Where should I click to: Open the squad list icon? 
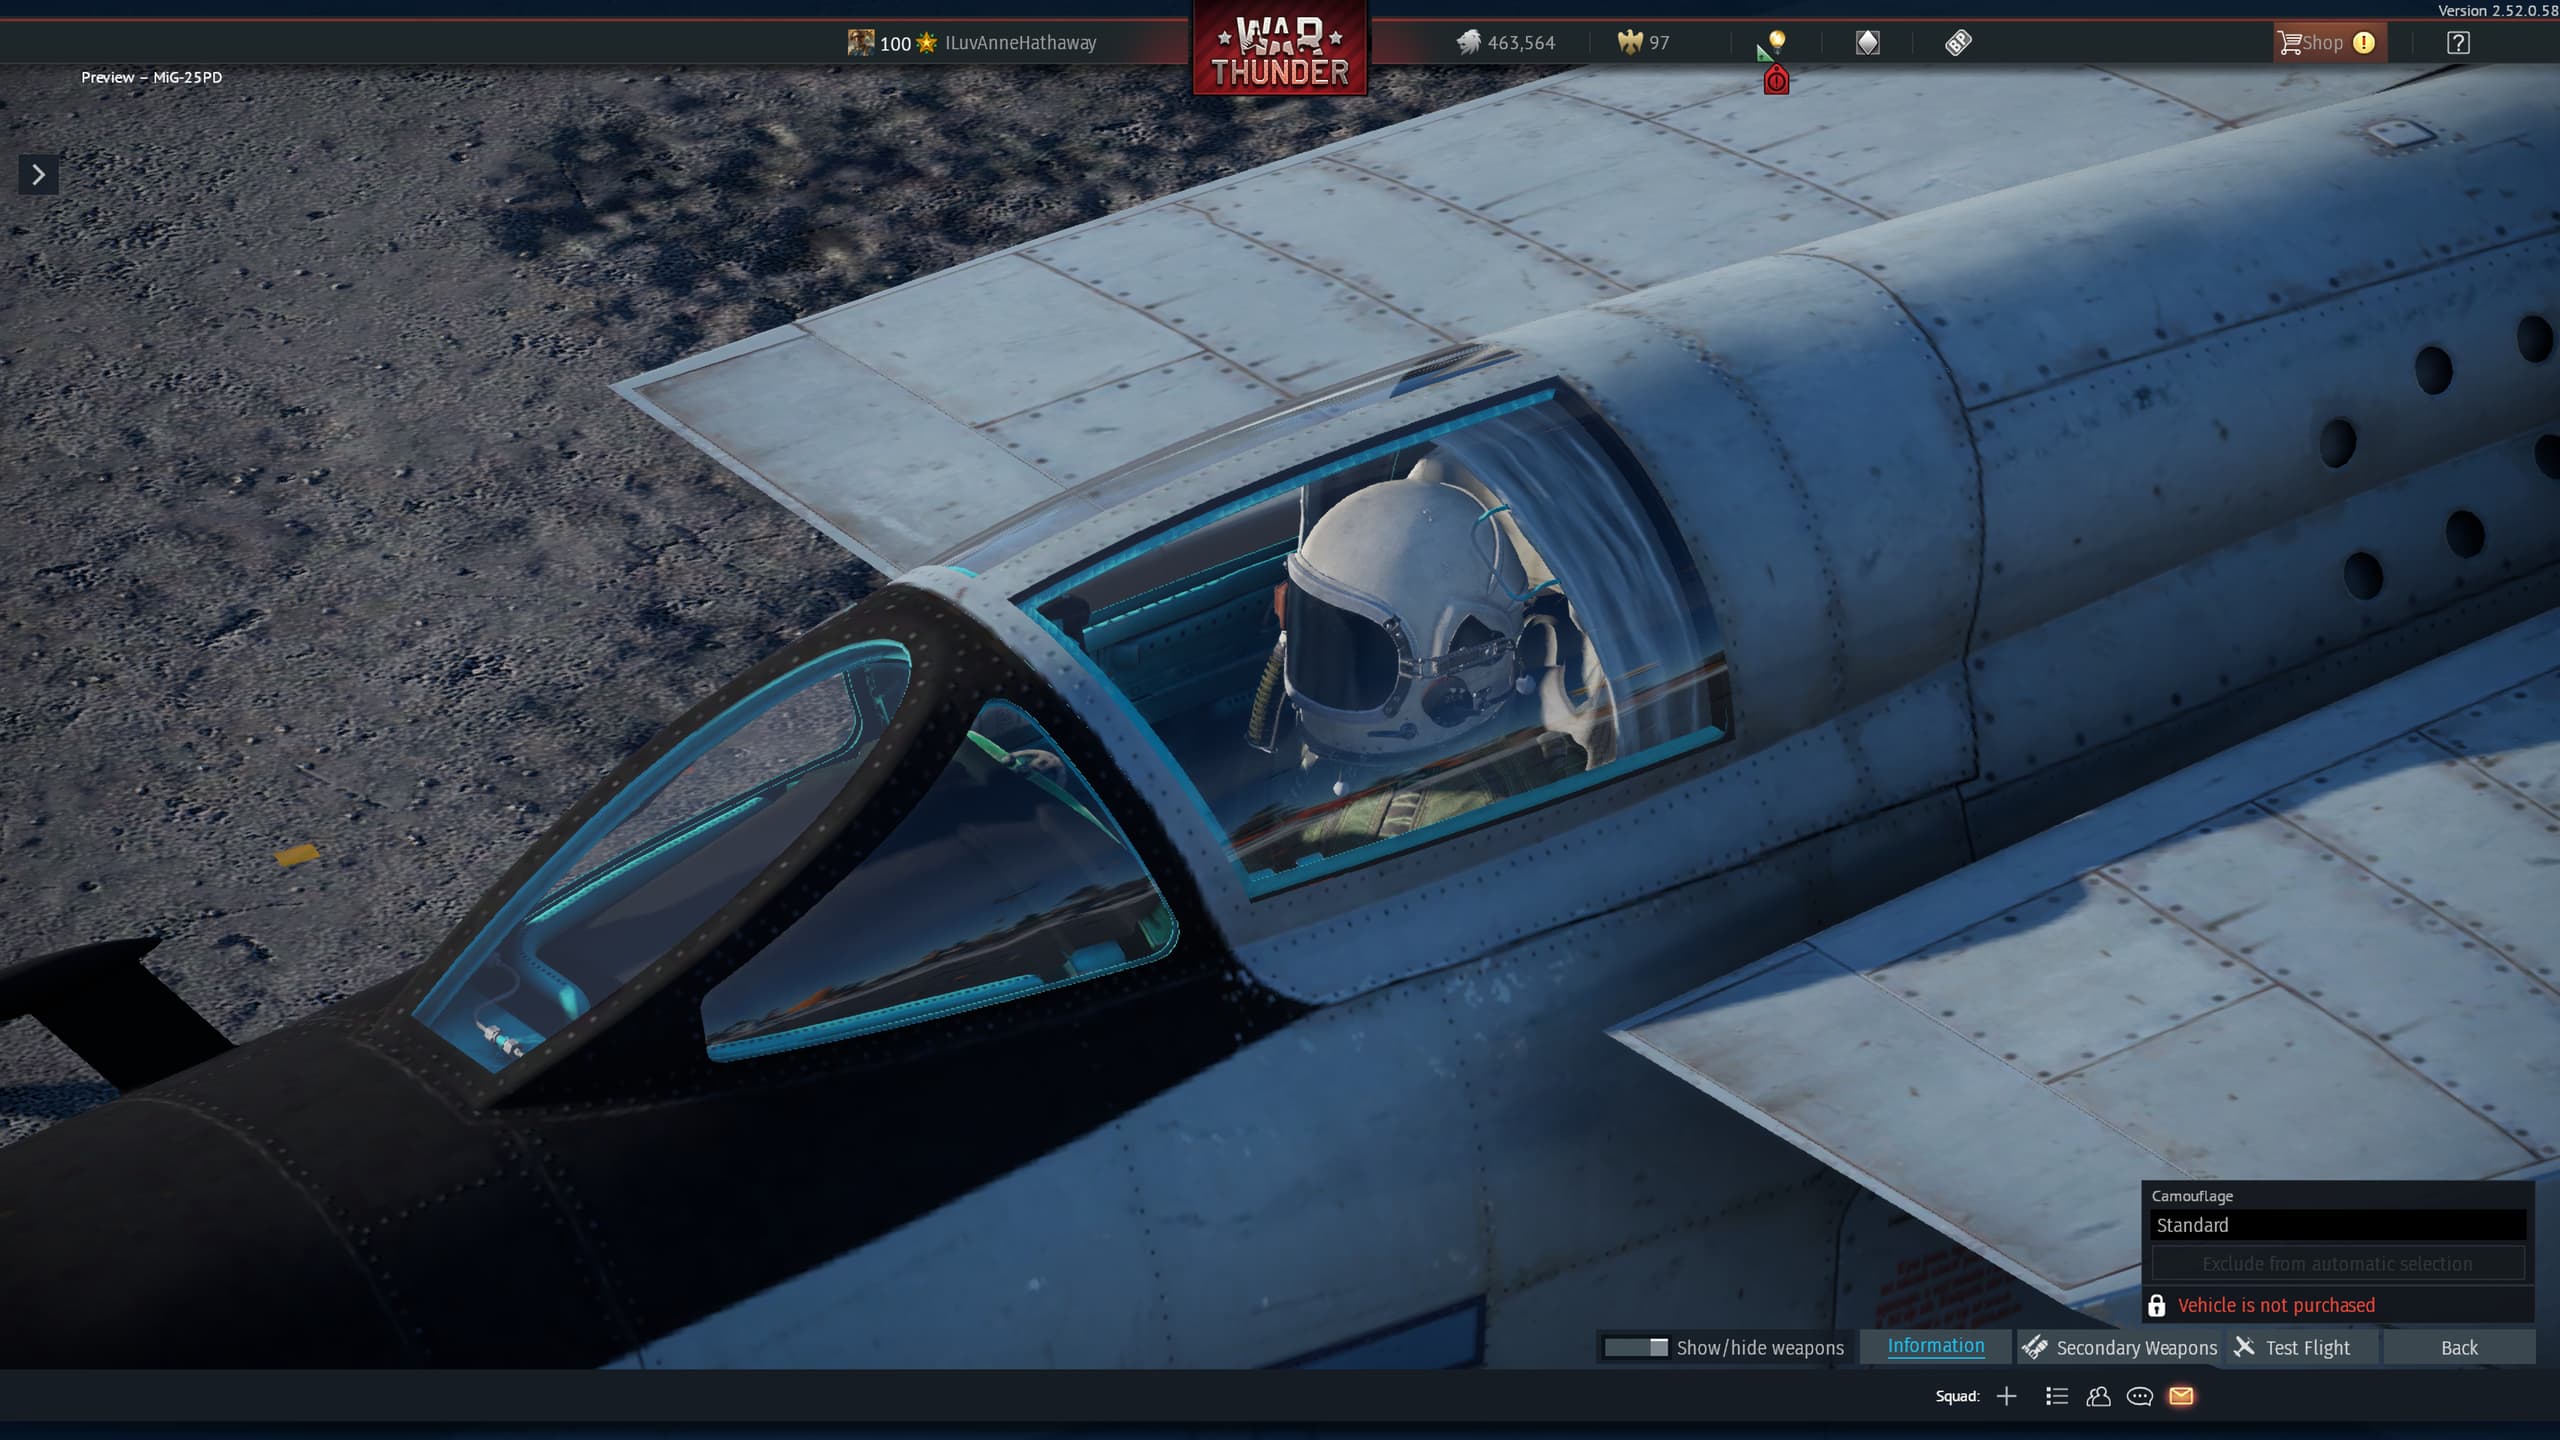pyautogui.click(x=2056, y=1396)
